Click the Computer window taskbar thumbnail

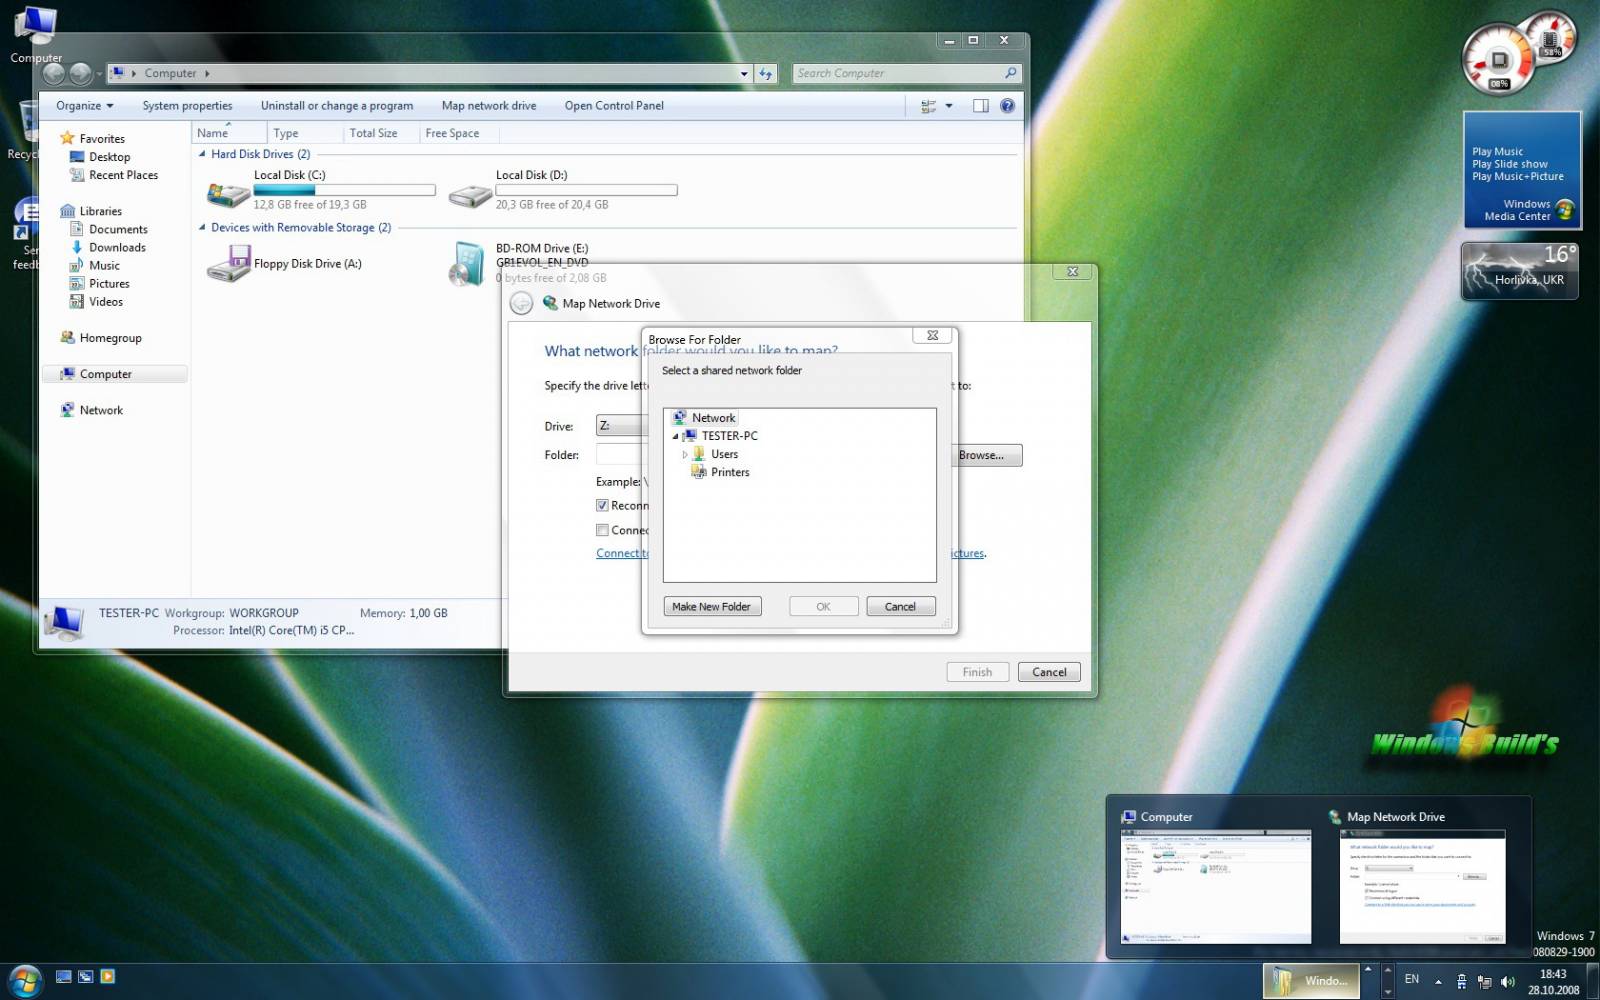coord(1215,886)
